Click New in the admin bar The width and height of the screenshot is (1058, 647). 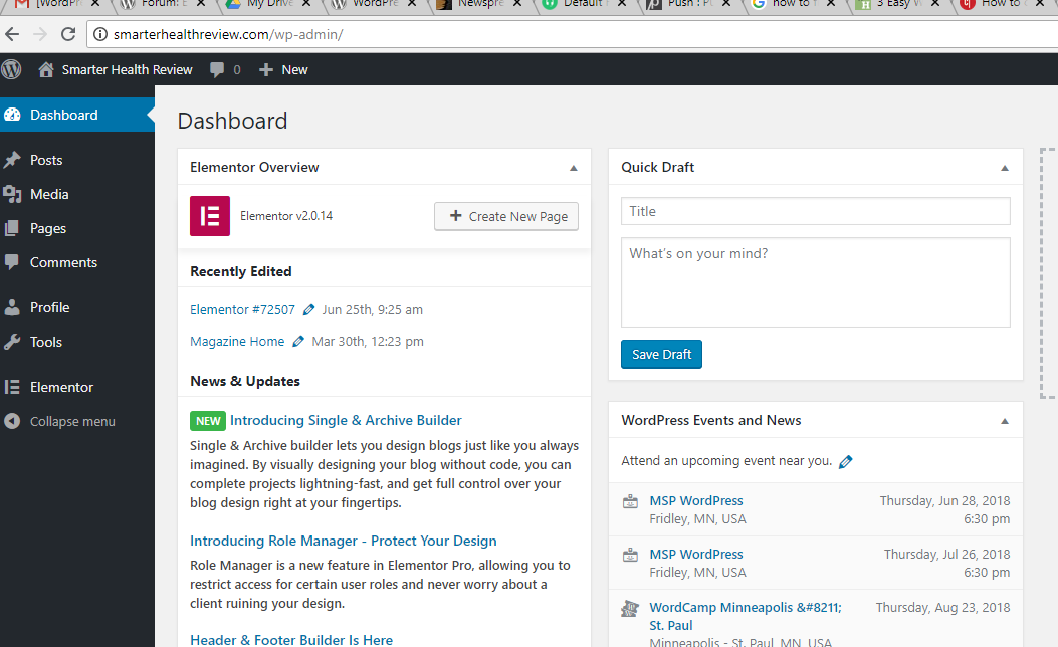coord(294,69)
